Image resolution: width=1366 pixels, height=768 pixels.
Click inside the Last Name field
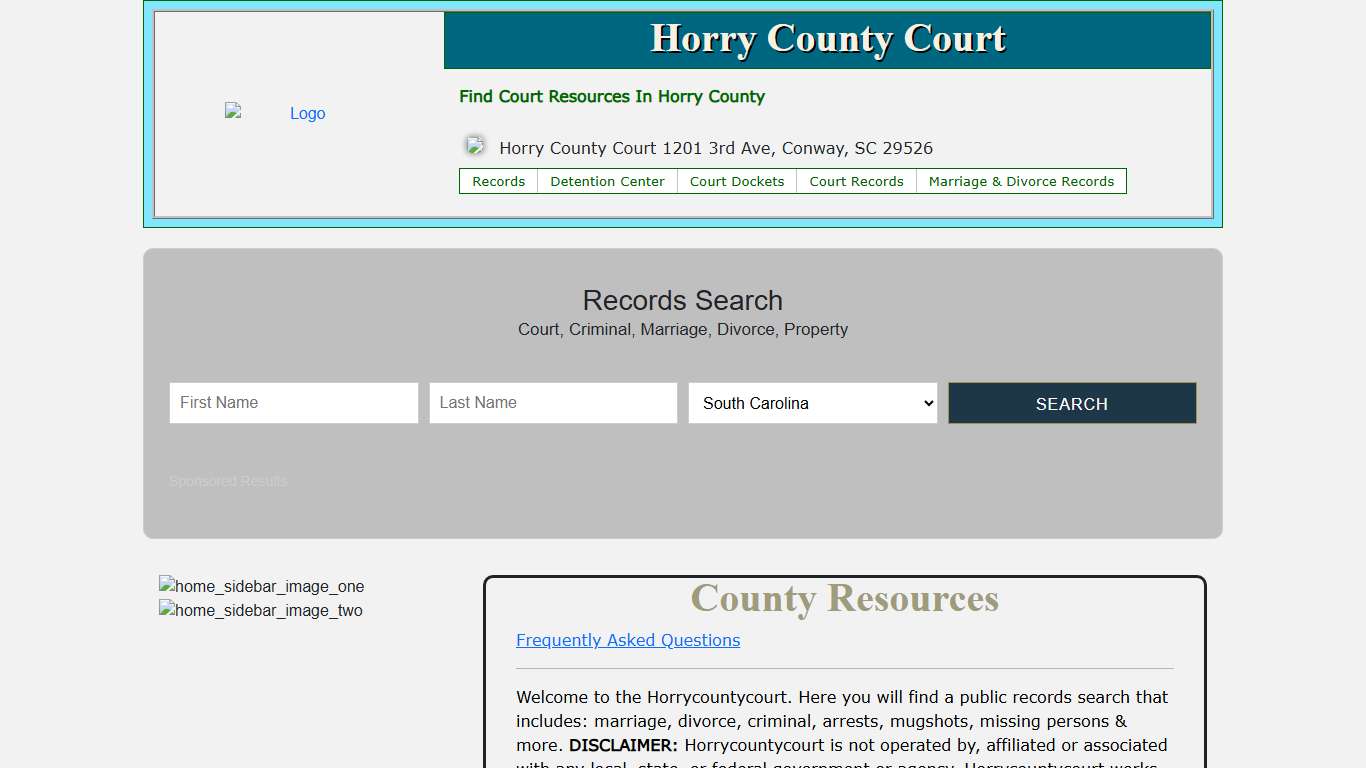click(553, 403)
